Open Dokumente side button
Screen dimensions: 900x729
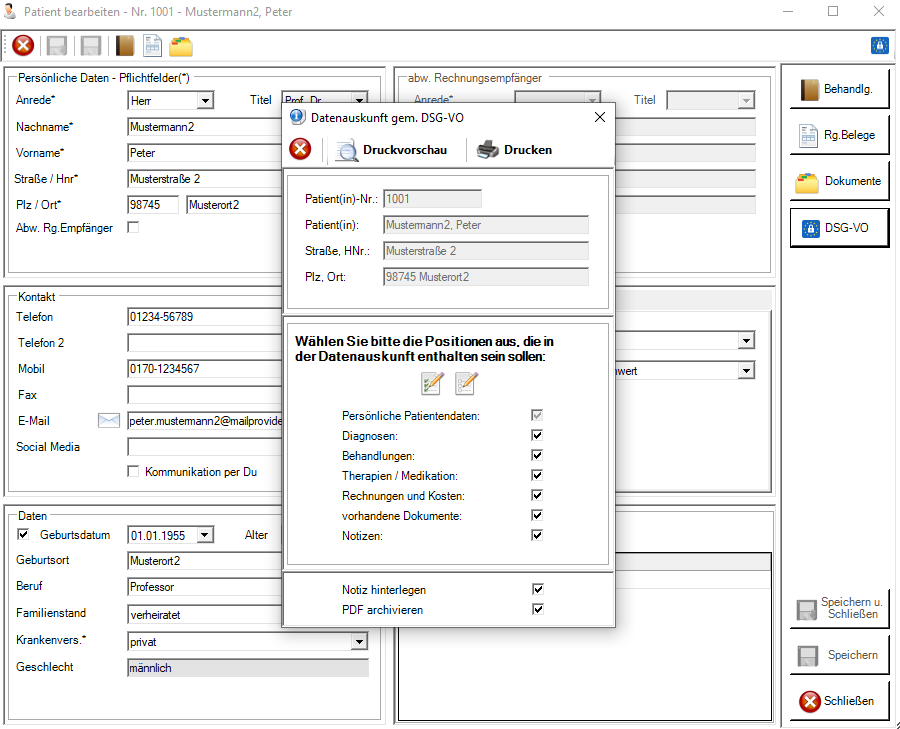click(x=839, y=181)
